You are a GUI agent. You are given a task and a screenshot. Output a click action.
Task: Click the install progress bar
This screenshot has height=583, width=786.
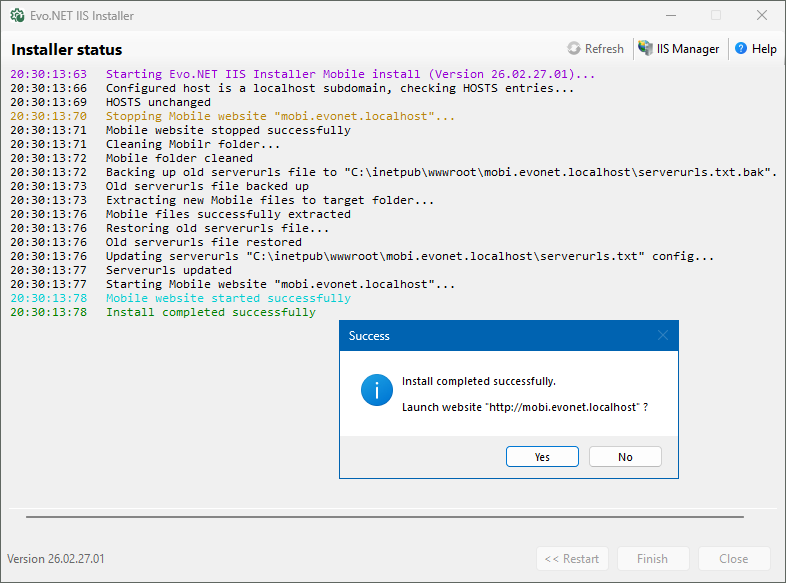coord(384,517)
